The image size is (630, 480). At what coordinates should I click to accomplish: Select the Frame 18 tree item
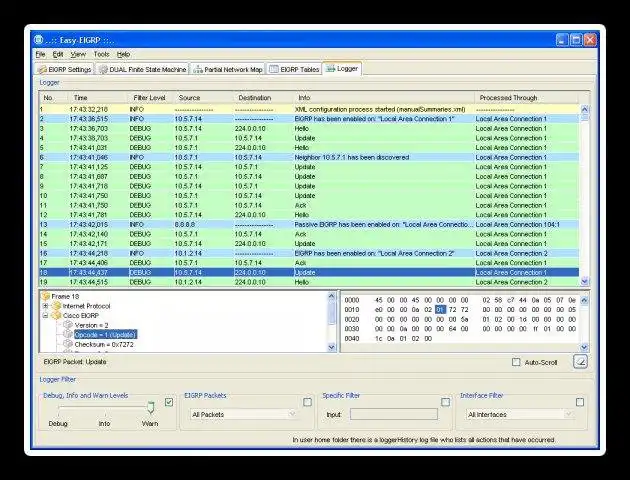tap(65, 296)
